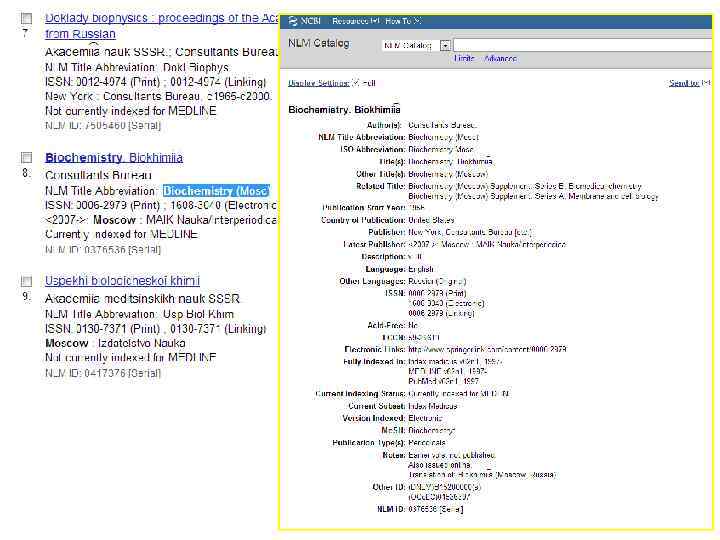
Task: Open the springerlink Electronic Links URL
Action: 487,349
